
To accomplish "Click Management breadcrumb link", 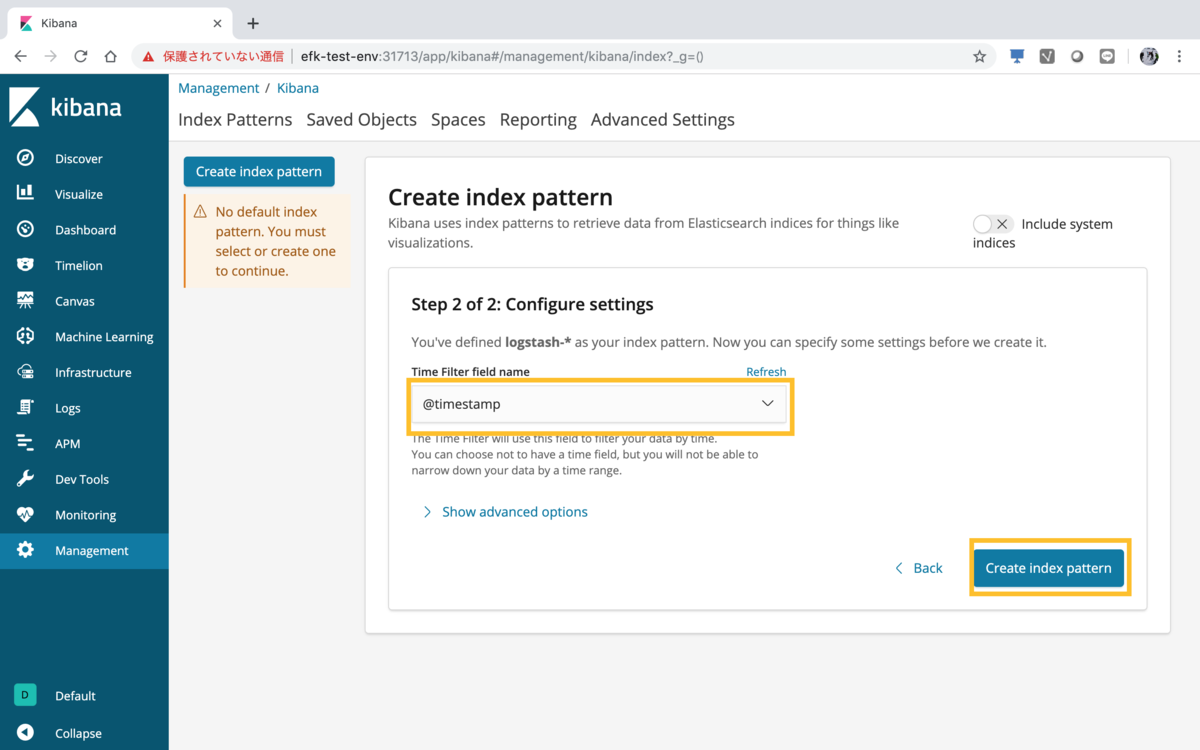I will (x=218, y=88).
